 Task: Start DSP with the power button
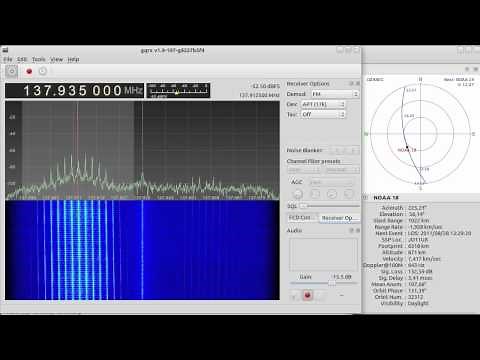(x=12, y=71)
